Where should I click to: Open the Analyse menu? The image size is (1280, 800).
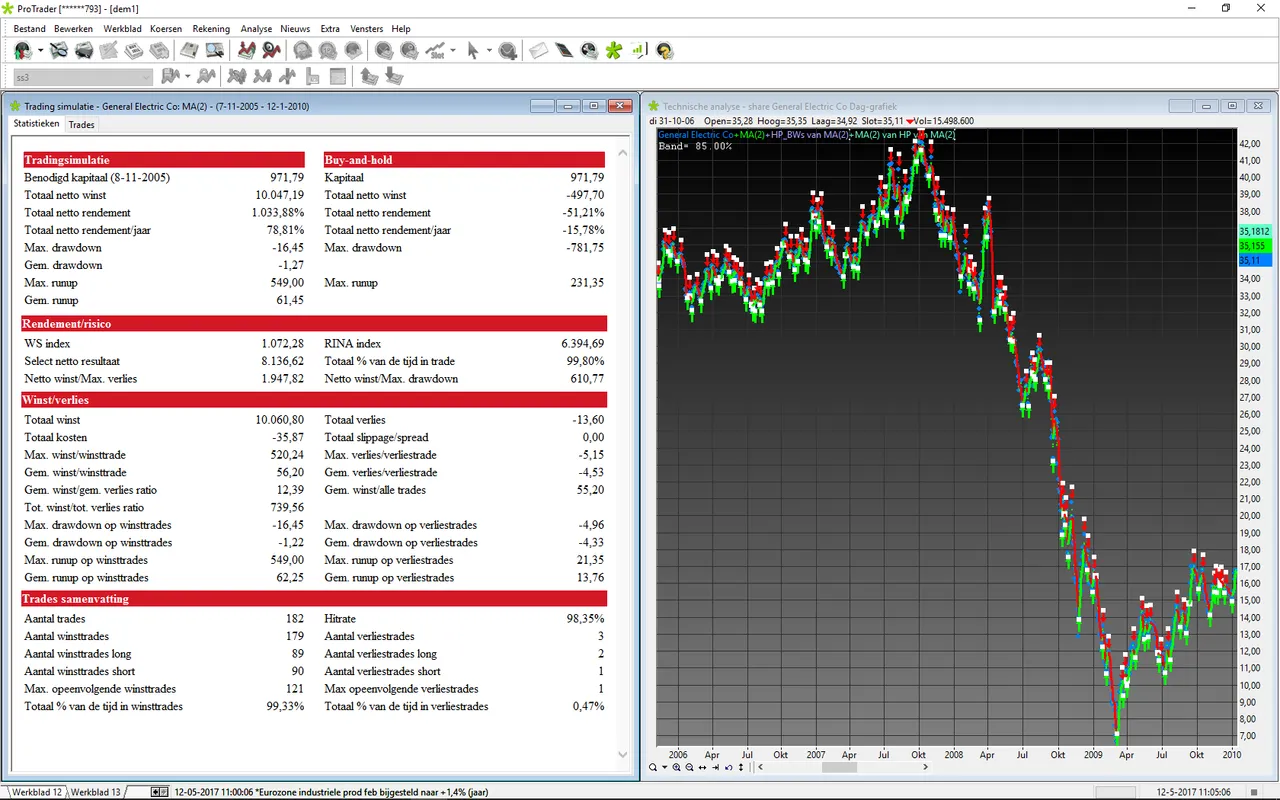coord(256,29)
